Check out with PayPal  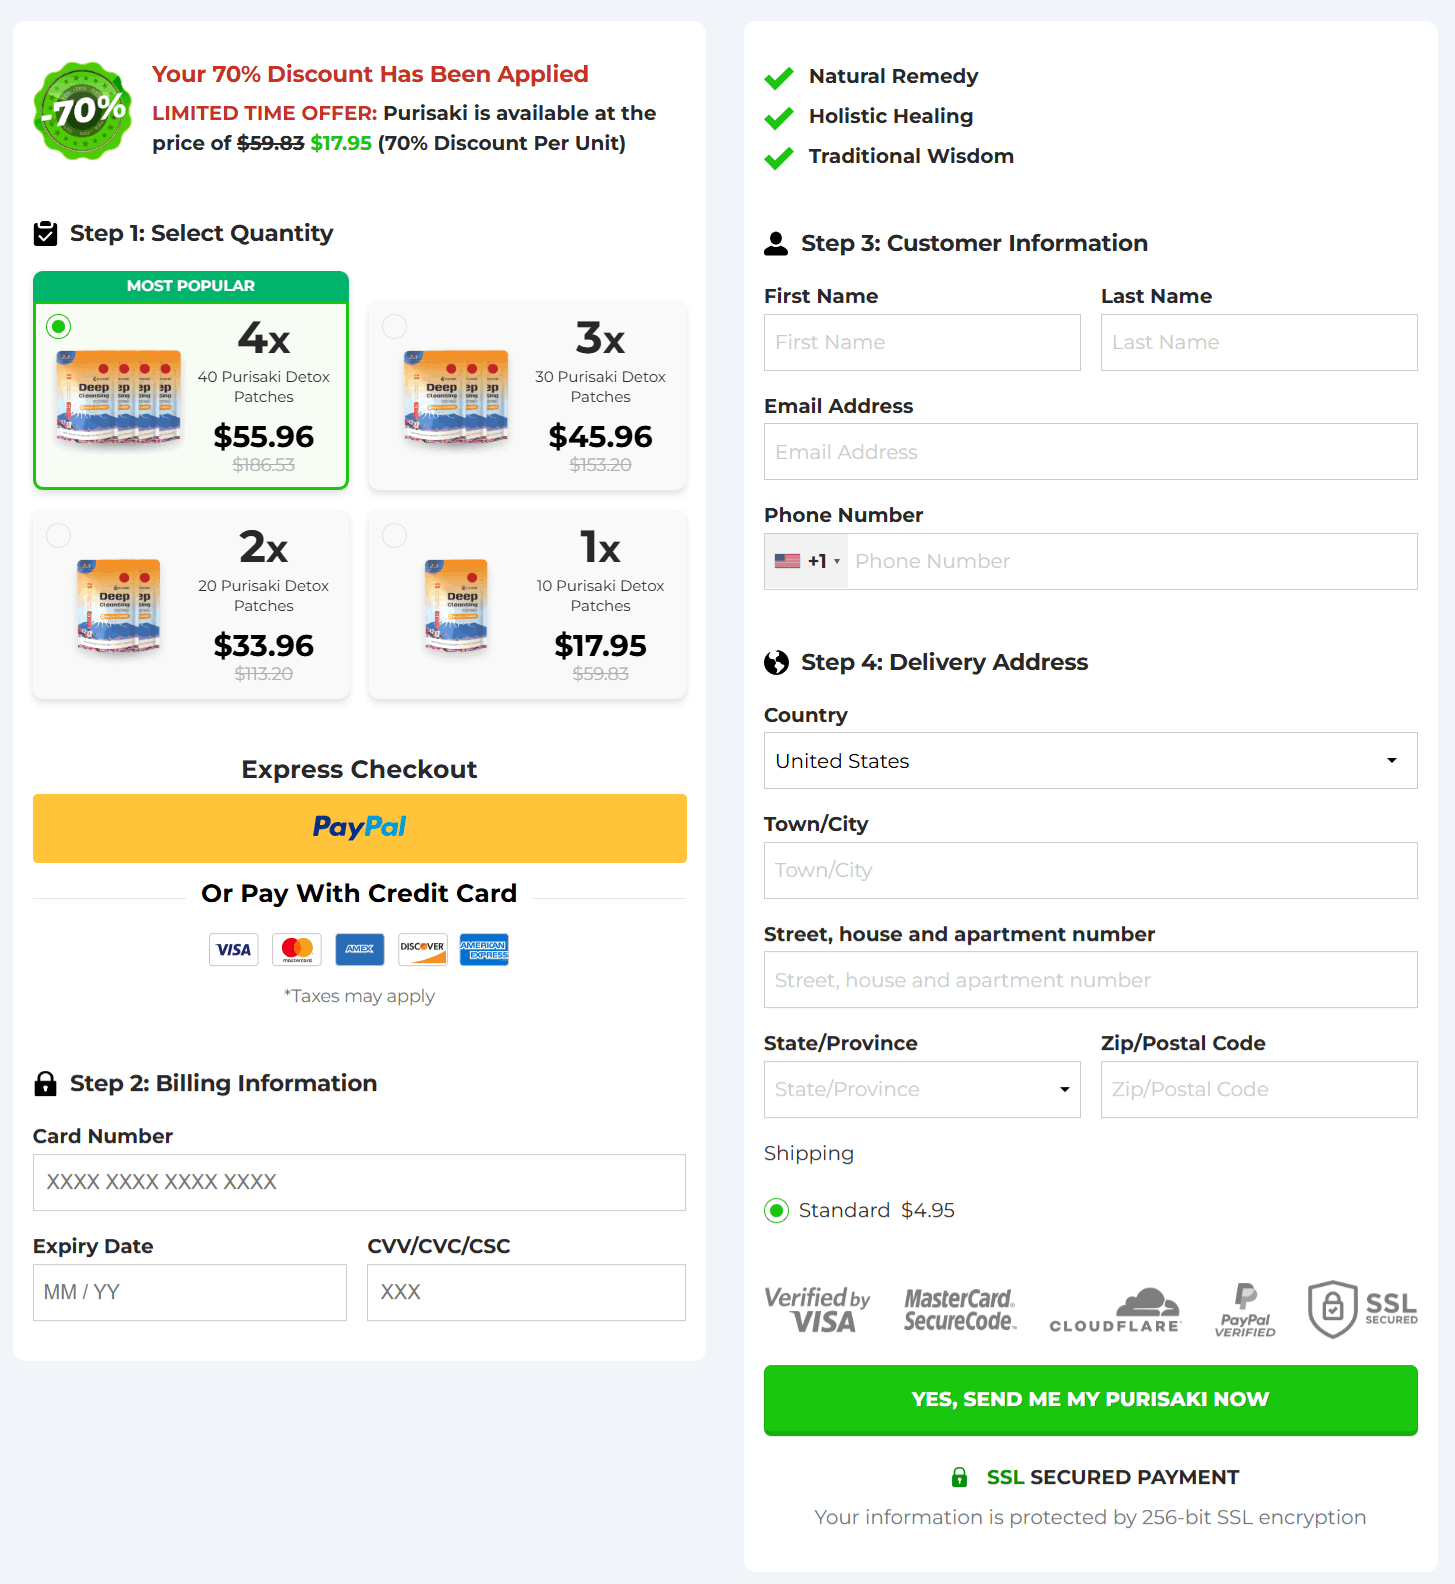[x=359, y=828]
